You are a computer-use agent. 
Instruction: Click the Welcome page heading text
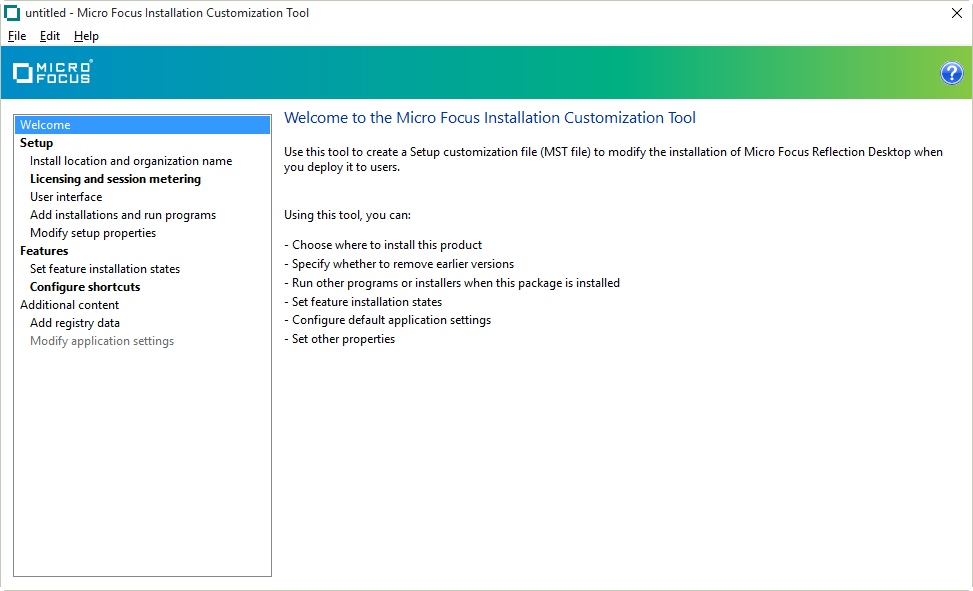(490, 118)
